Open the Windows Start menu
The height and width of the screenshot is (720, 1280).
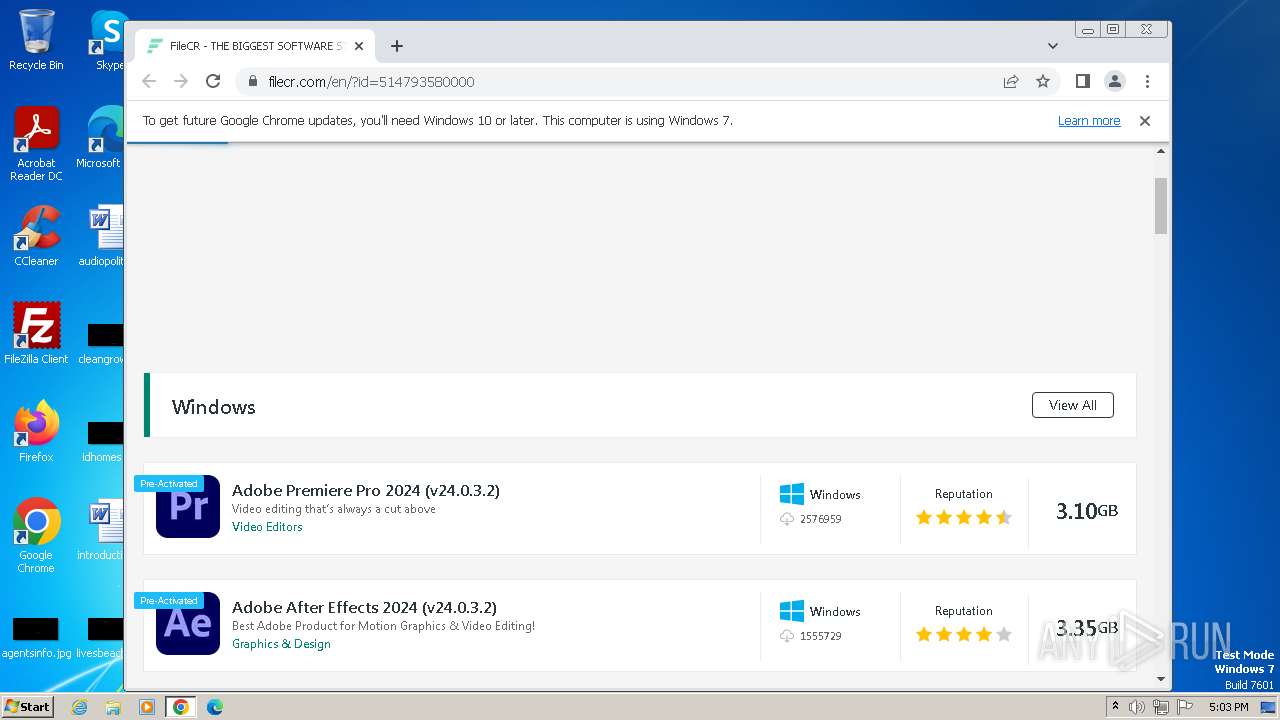point(27,706)
